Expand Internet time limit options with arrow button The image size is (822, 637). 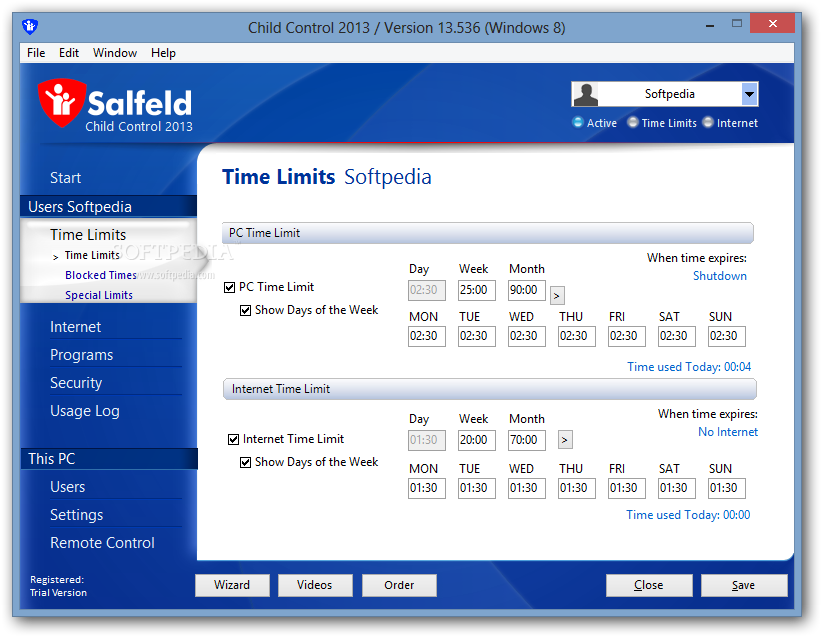pos(565,440)
